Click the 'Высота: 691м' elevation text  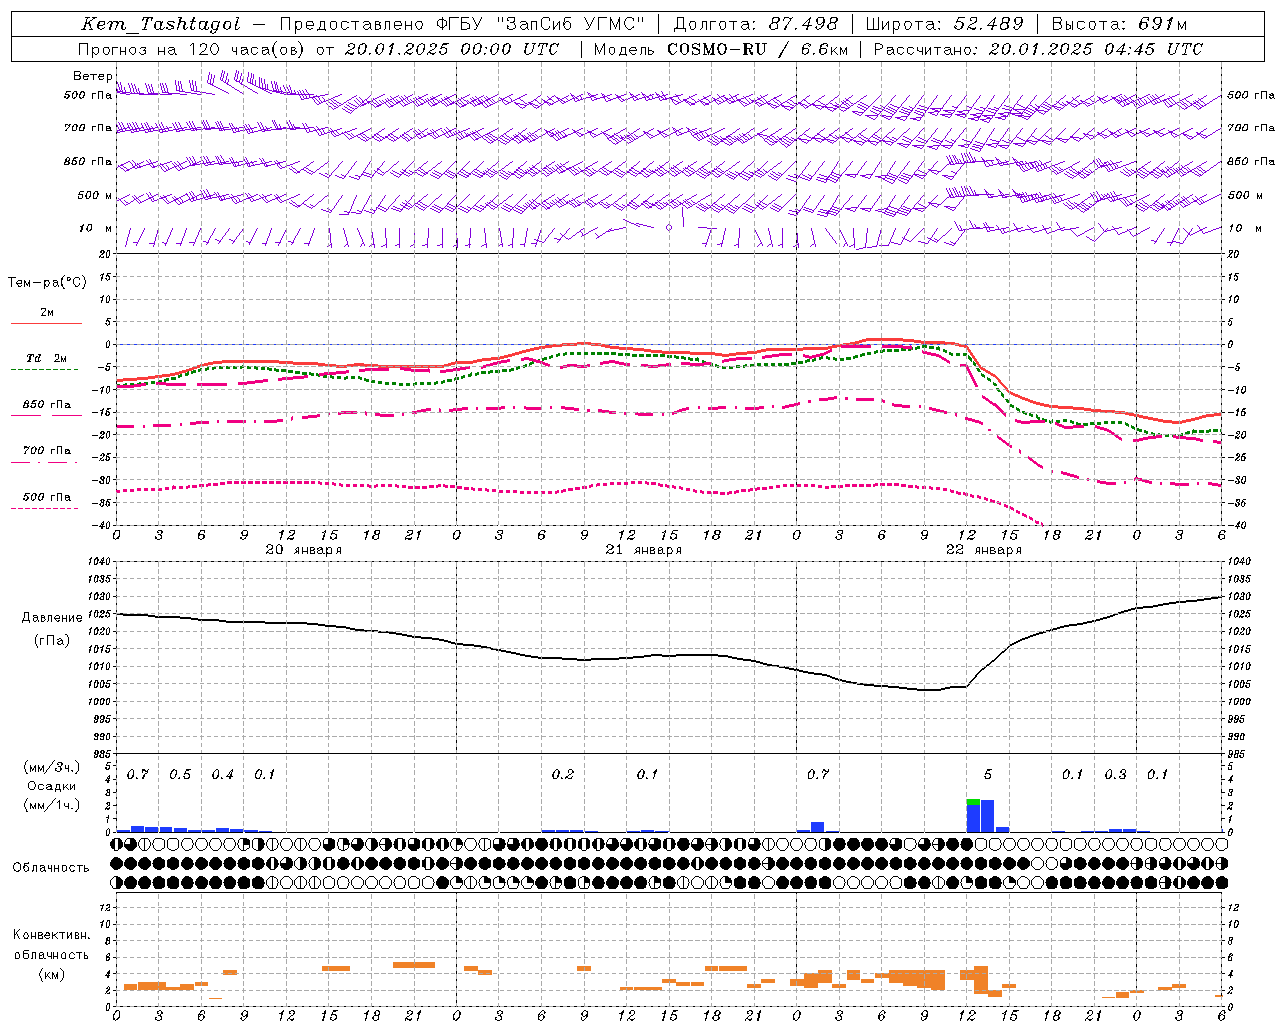coord(1119,24)
